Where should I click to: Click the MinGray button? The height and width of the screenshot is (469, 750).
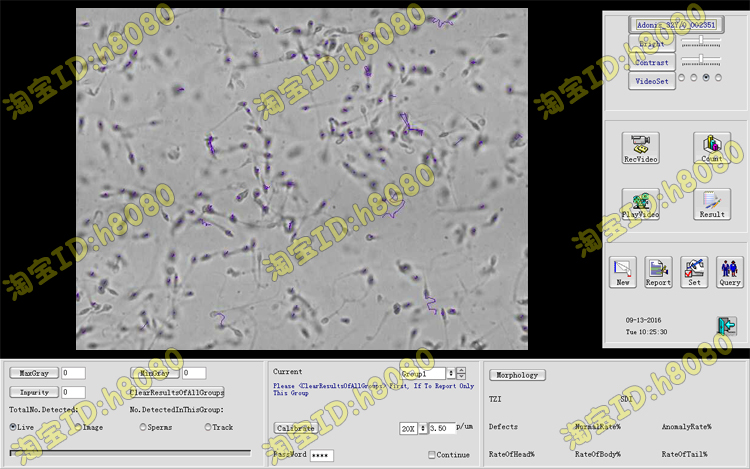click(155, 373)
